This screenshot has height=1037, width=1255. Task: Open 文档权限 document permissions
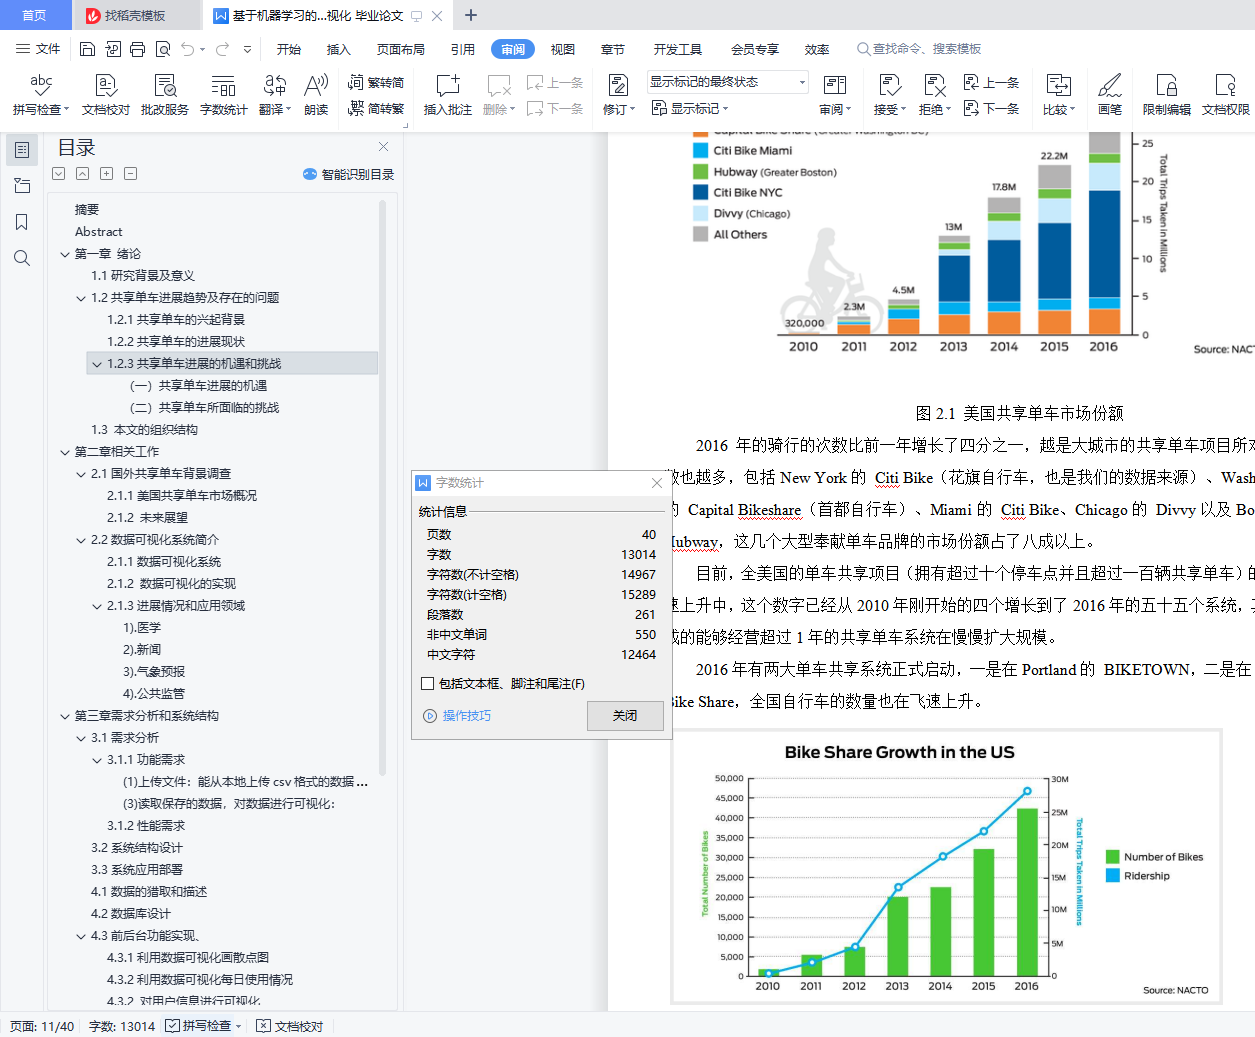[1226, 95]
